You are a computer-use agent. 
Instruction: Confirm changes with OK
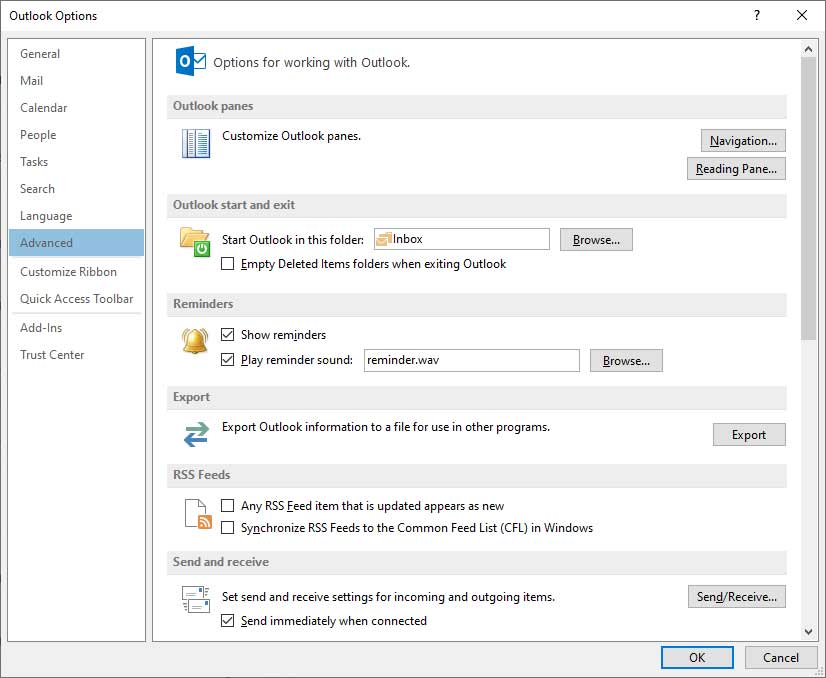click(x=697, y=657)
